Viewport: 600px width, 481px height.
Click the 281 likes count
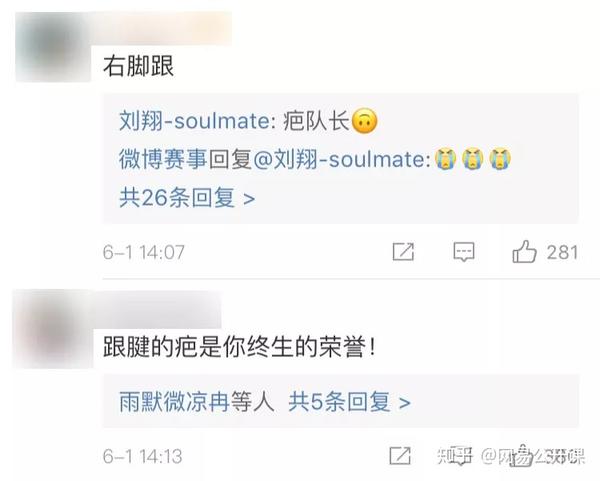click(x=562, y=253)
